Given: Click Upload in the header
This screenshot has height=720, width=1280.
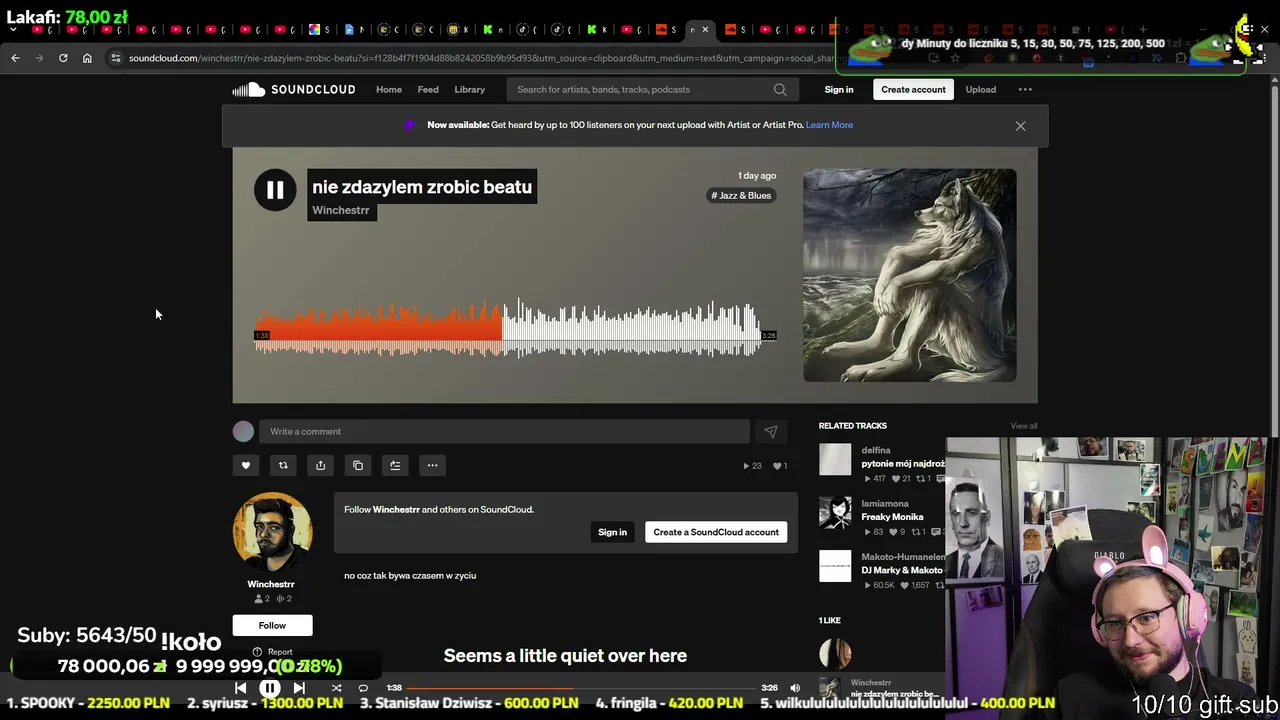Looking at the screenshot, I should point(981,90).
